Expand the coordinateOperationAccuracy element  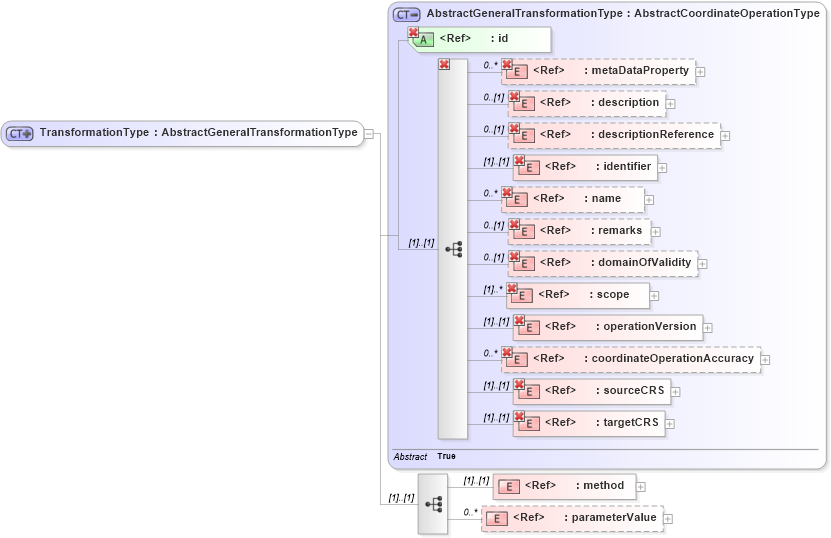(x=765, y=360)
